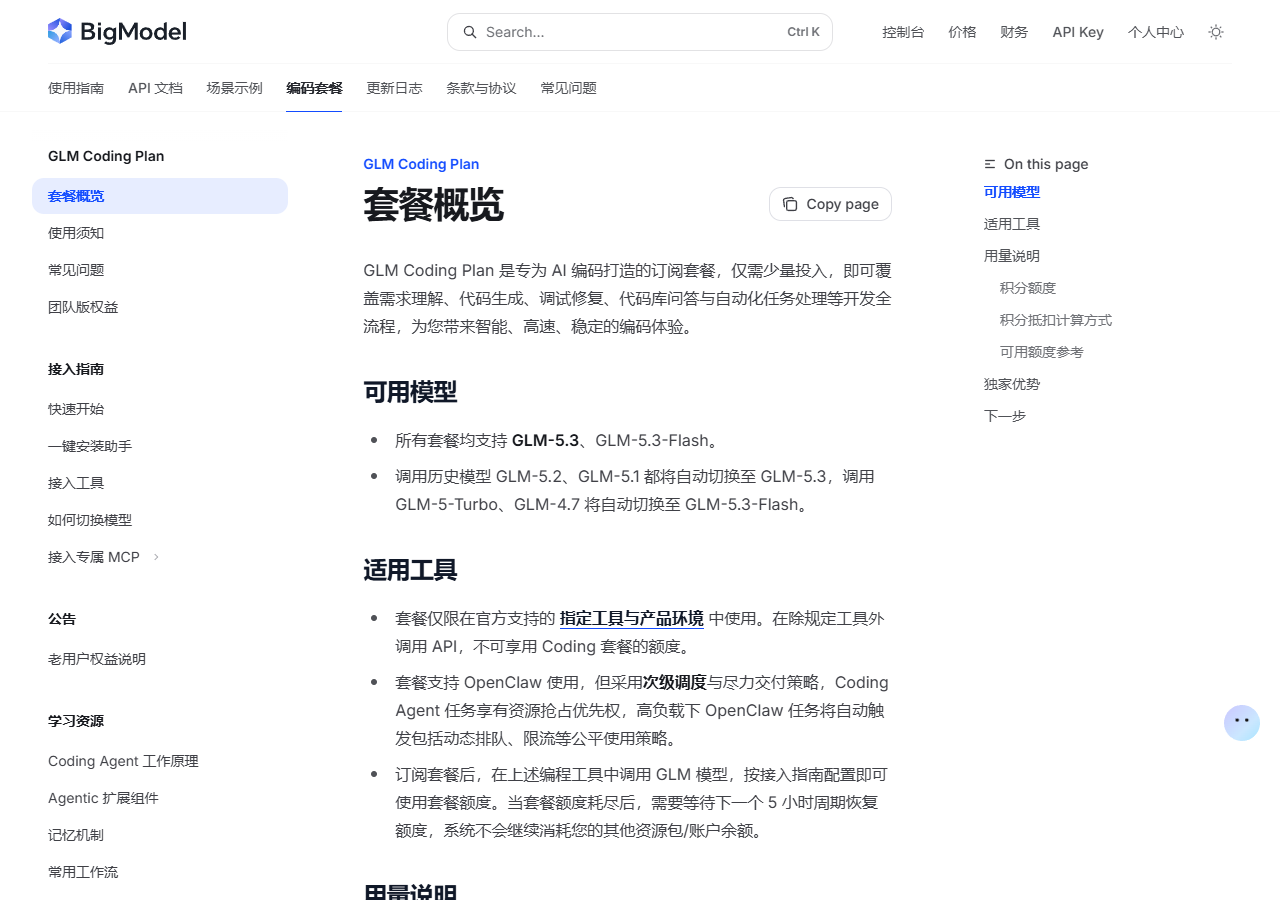
Task: Open 一键安装助手 in the sidebar
Action: point(160,446)
